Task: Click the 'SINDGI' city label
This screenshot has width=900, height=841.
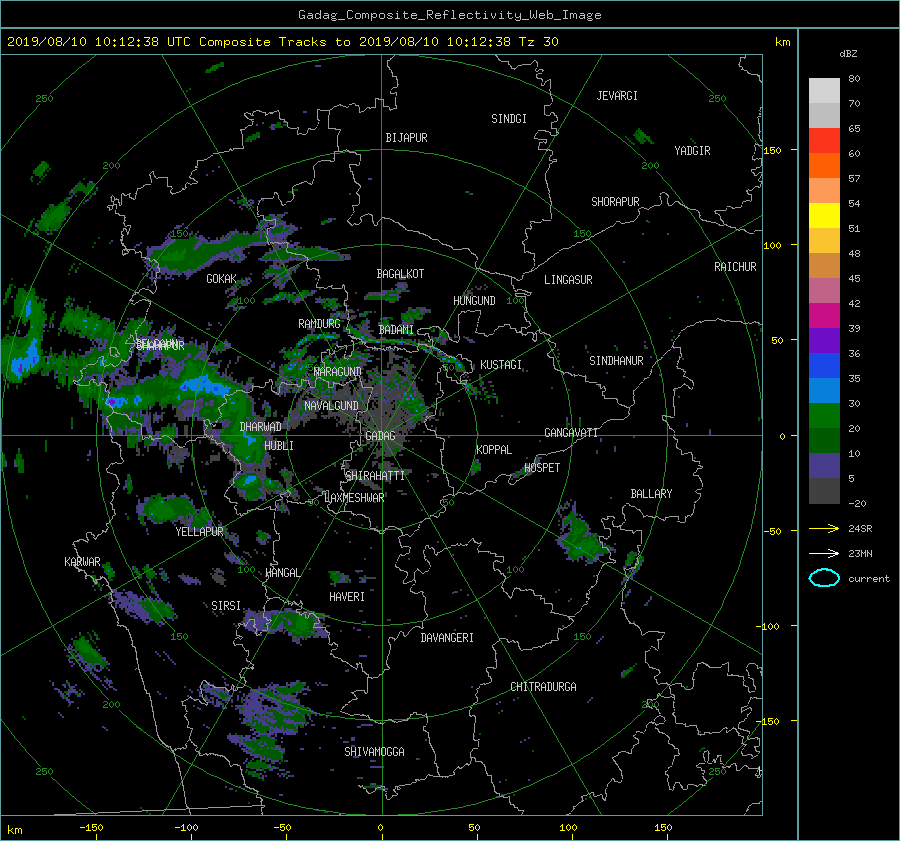Action: [509, 119]
